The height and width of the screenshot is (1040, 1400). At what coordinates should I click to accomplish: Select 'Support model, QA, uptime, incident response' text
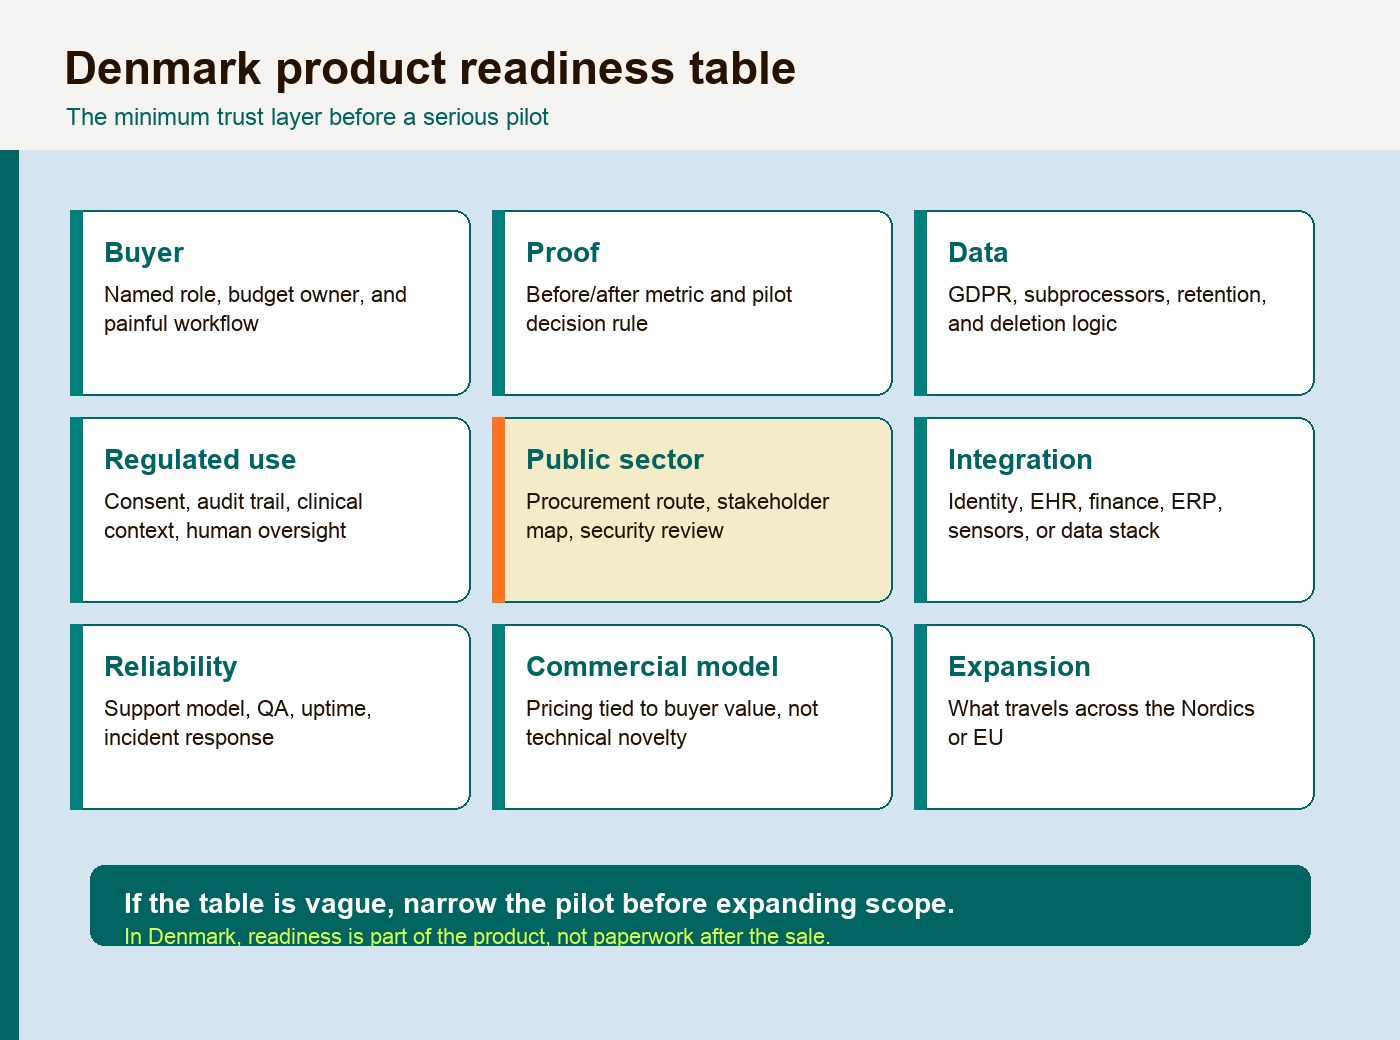tap(238, 723)
